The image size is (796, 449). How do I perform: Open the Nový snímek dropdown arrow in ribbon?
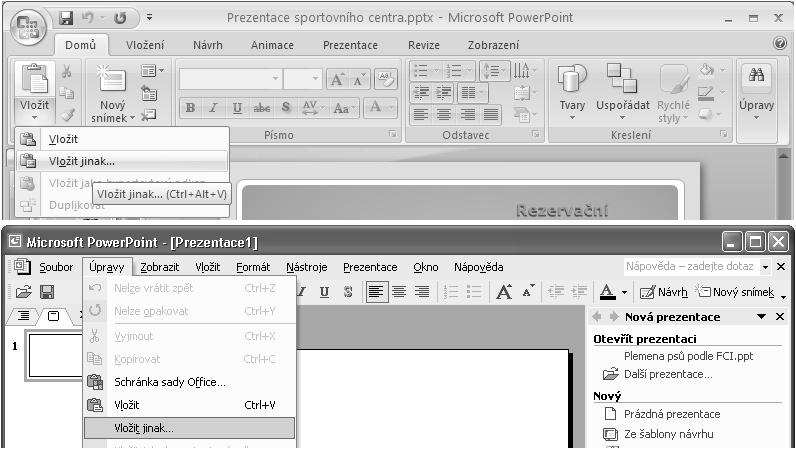pos(132,118)
